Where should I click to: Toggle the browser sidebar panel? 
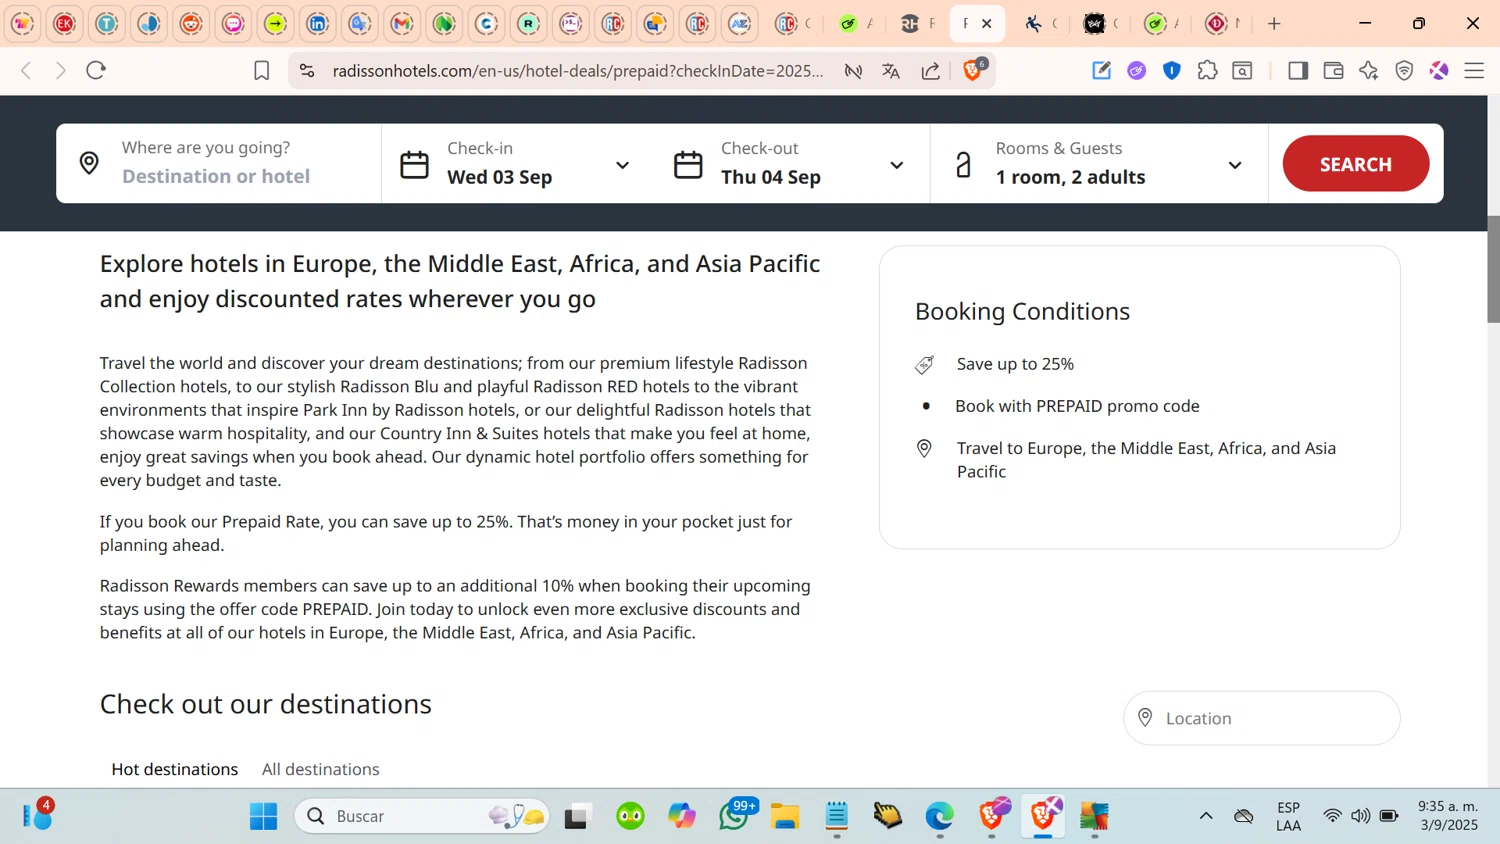[x=1298, y=70]
